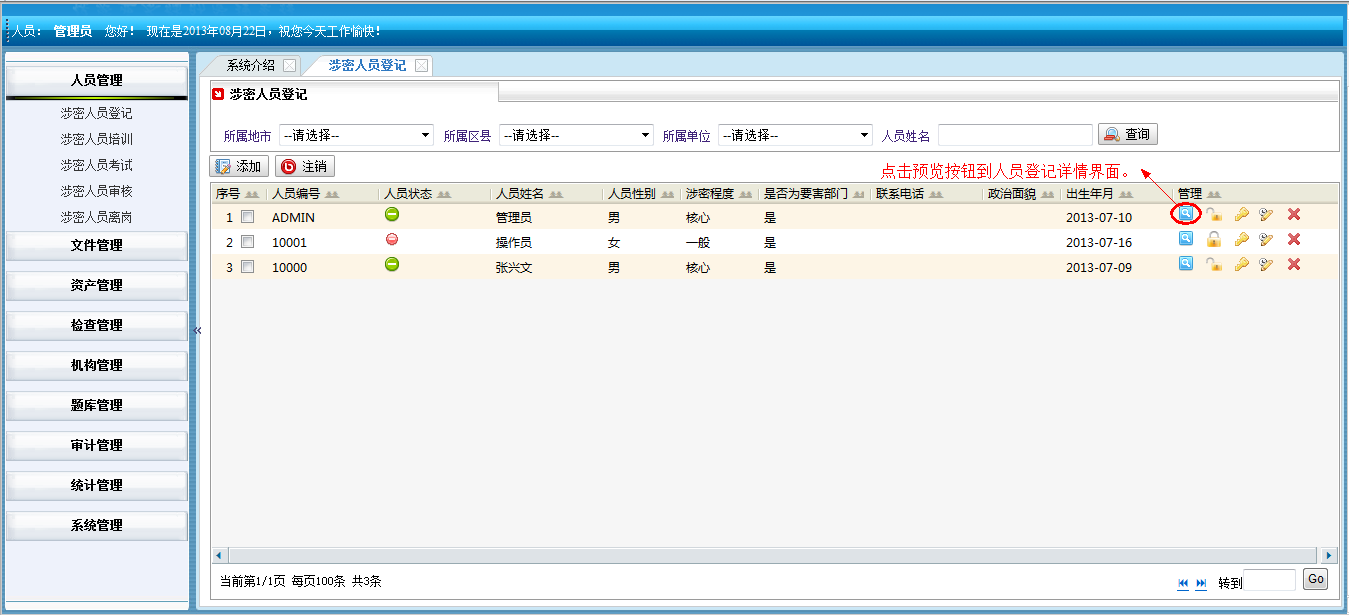Sort by 涉密程度 column sort icon

(x=745, y=194)
